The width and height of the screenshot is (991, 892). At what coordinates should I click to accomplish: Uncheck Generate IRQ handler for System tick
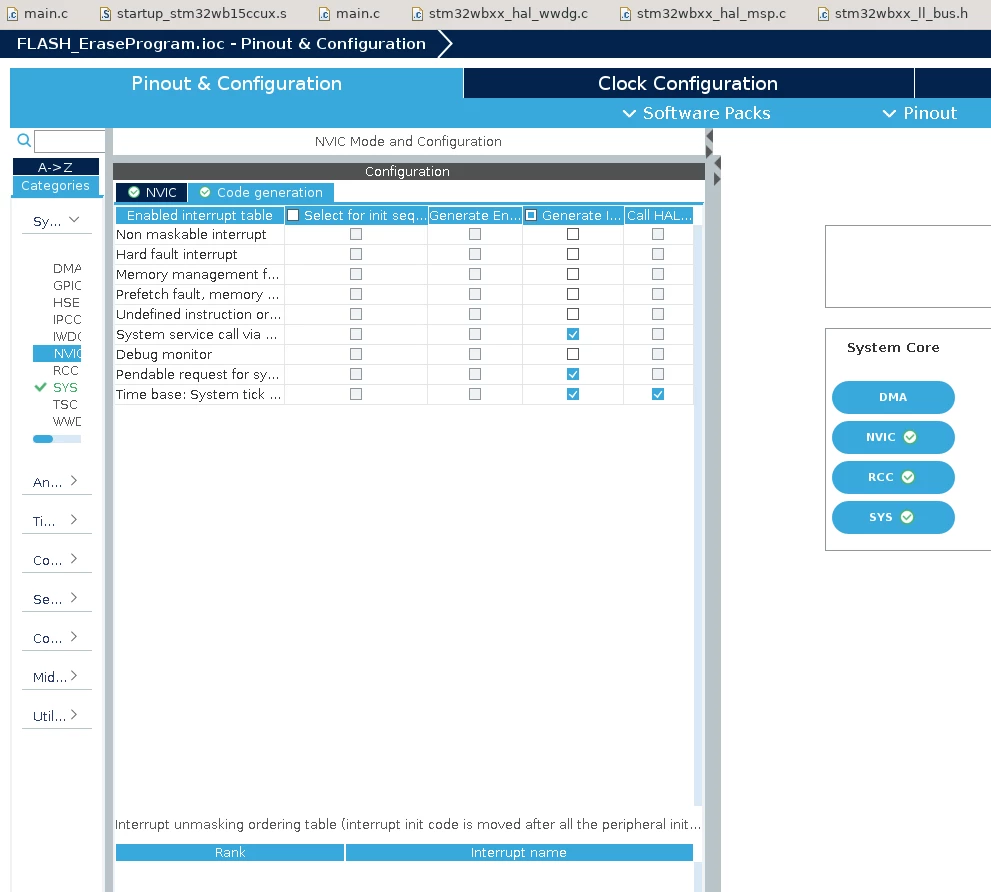pos(573,394)
